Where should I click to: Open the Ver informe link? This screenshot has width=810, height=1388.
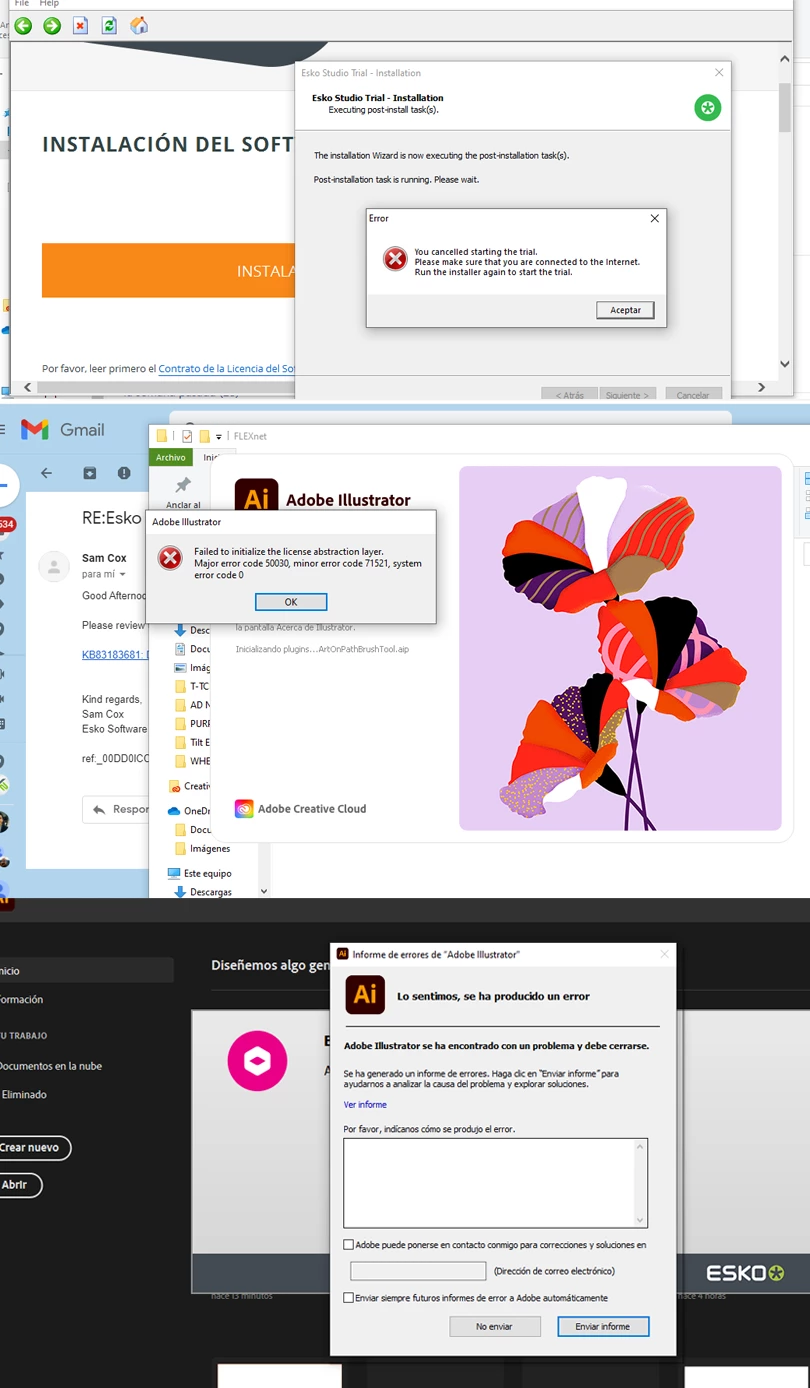[365, 1105]
